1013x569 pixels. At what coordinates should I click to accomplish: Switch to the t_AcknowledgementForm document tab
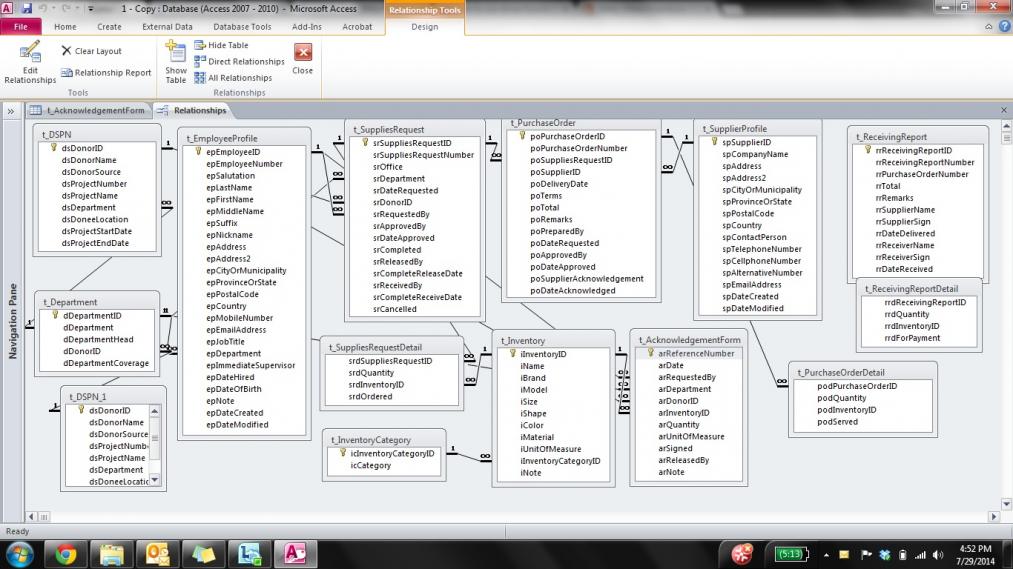88,110
